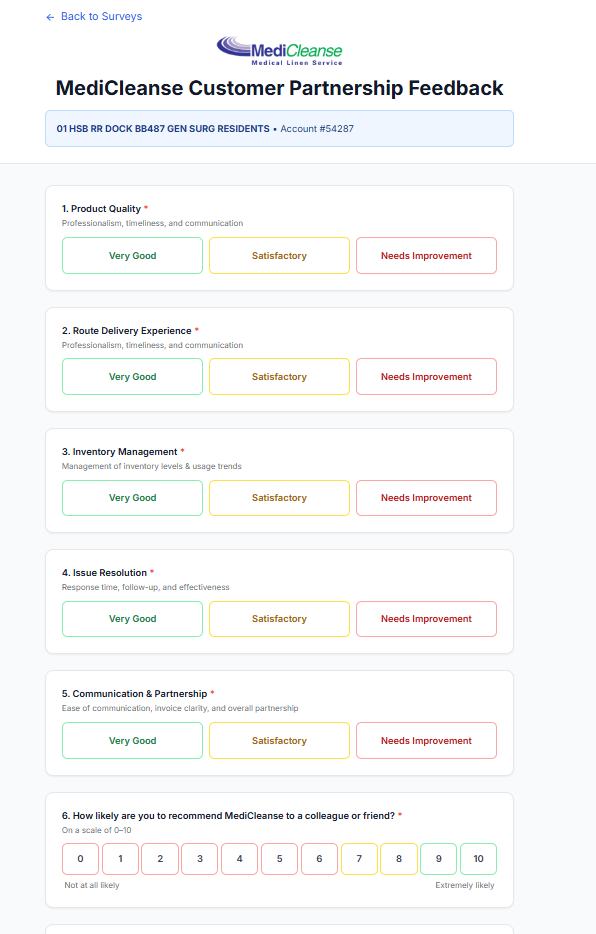Pick Satisfactory for Communication & Partnership
The image size is (596, 934).
pos(279,740)
